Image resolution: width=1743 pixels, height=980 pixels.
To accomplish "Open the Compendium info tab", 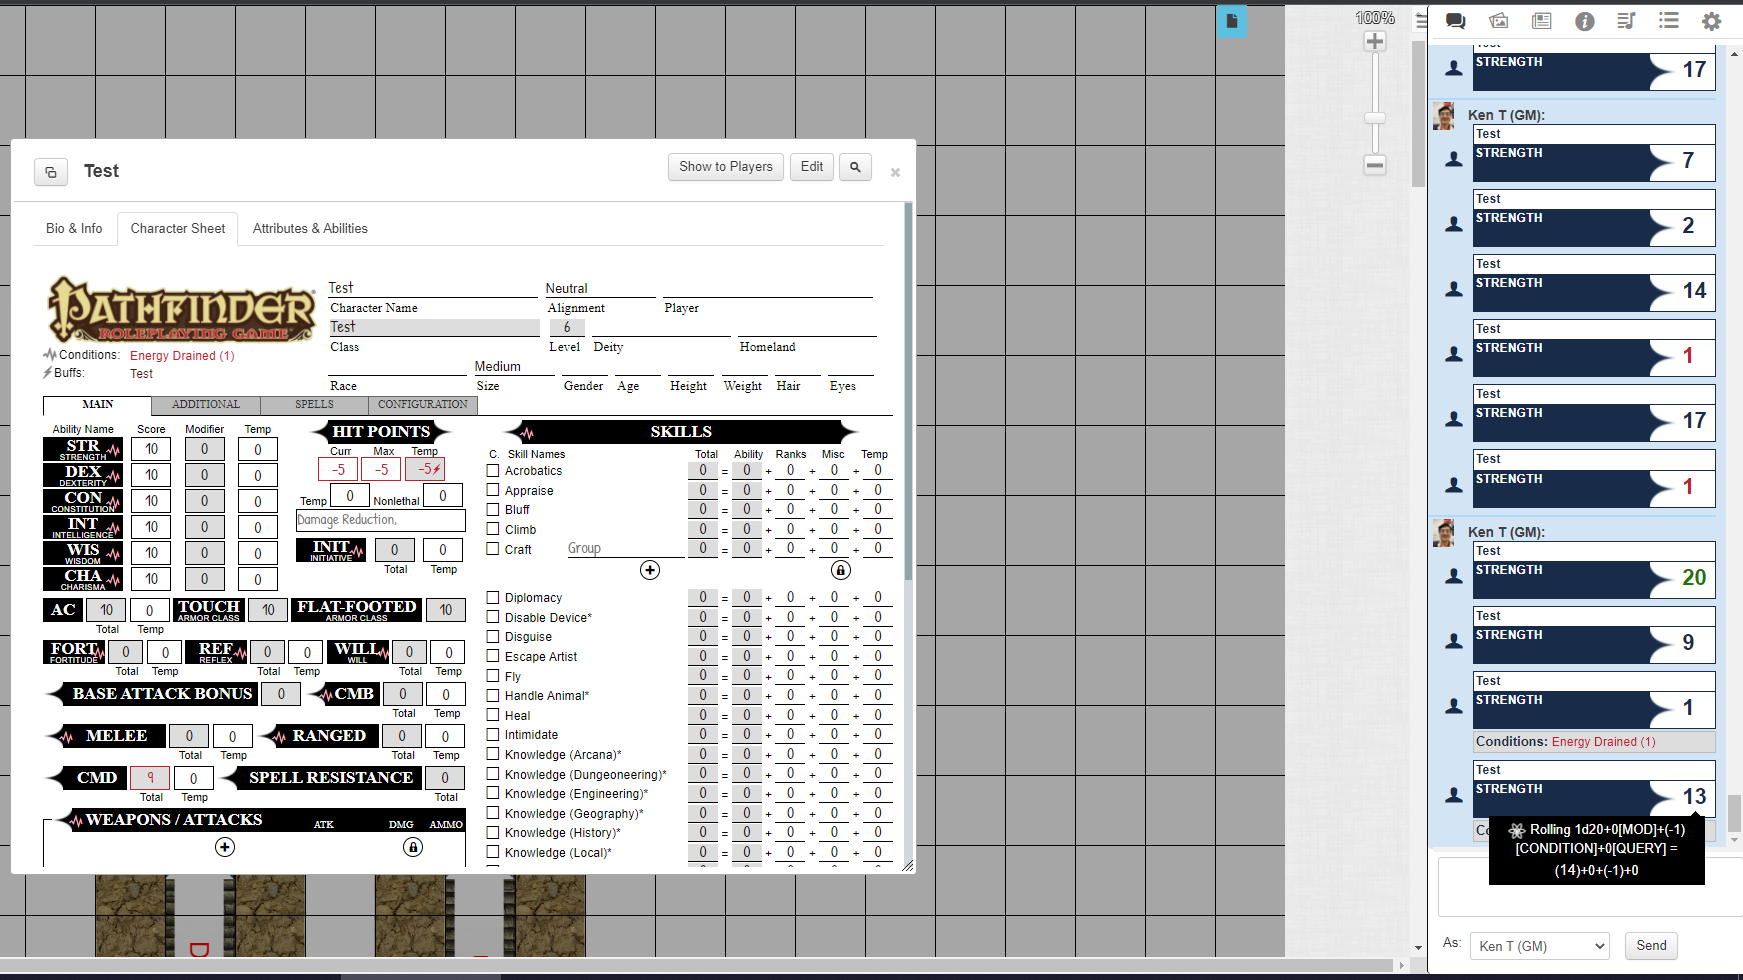I will pos(1584,21).
